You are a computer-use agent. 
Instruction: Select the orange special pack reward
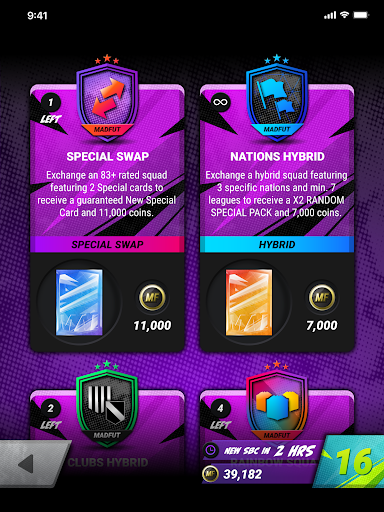tap(249, 302)
